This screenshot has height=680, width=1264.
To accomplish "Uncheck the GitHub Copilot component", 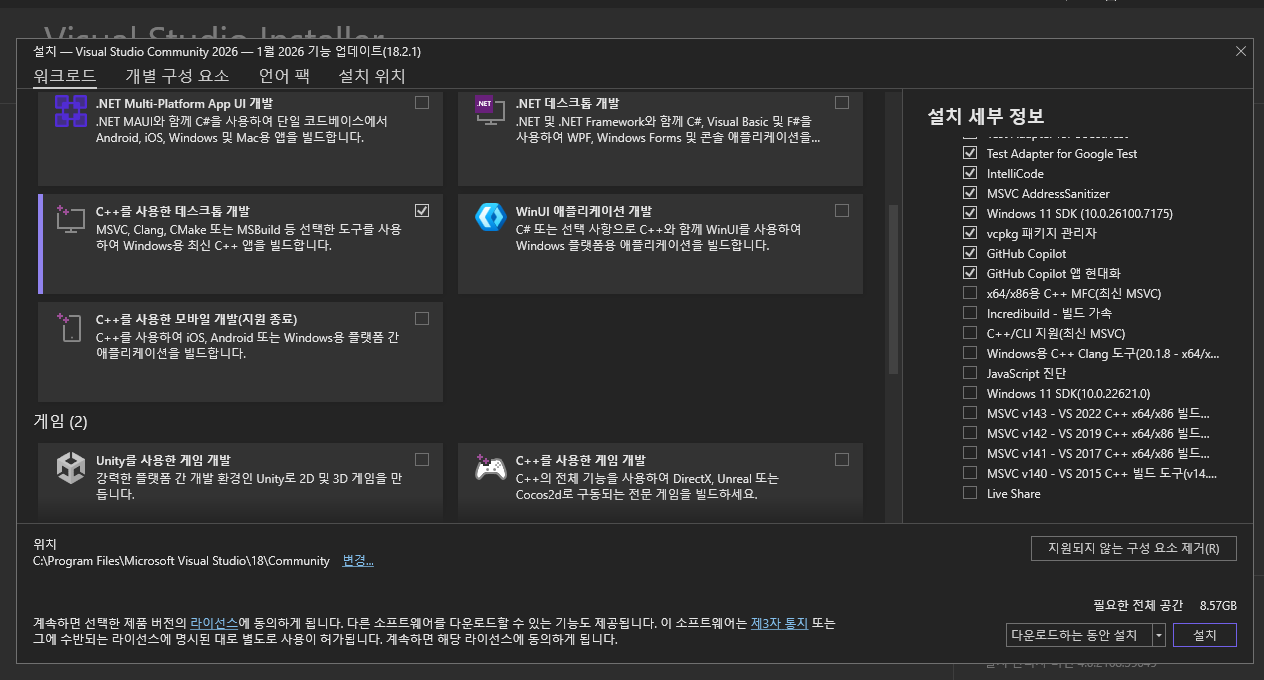I will pyautogui.click(x=970, y=253).
